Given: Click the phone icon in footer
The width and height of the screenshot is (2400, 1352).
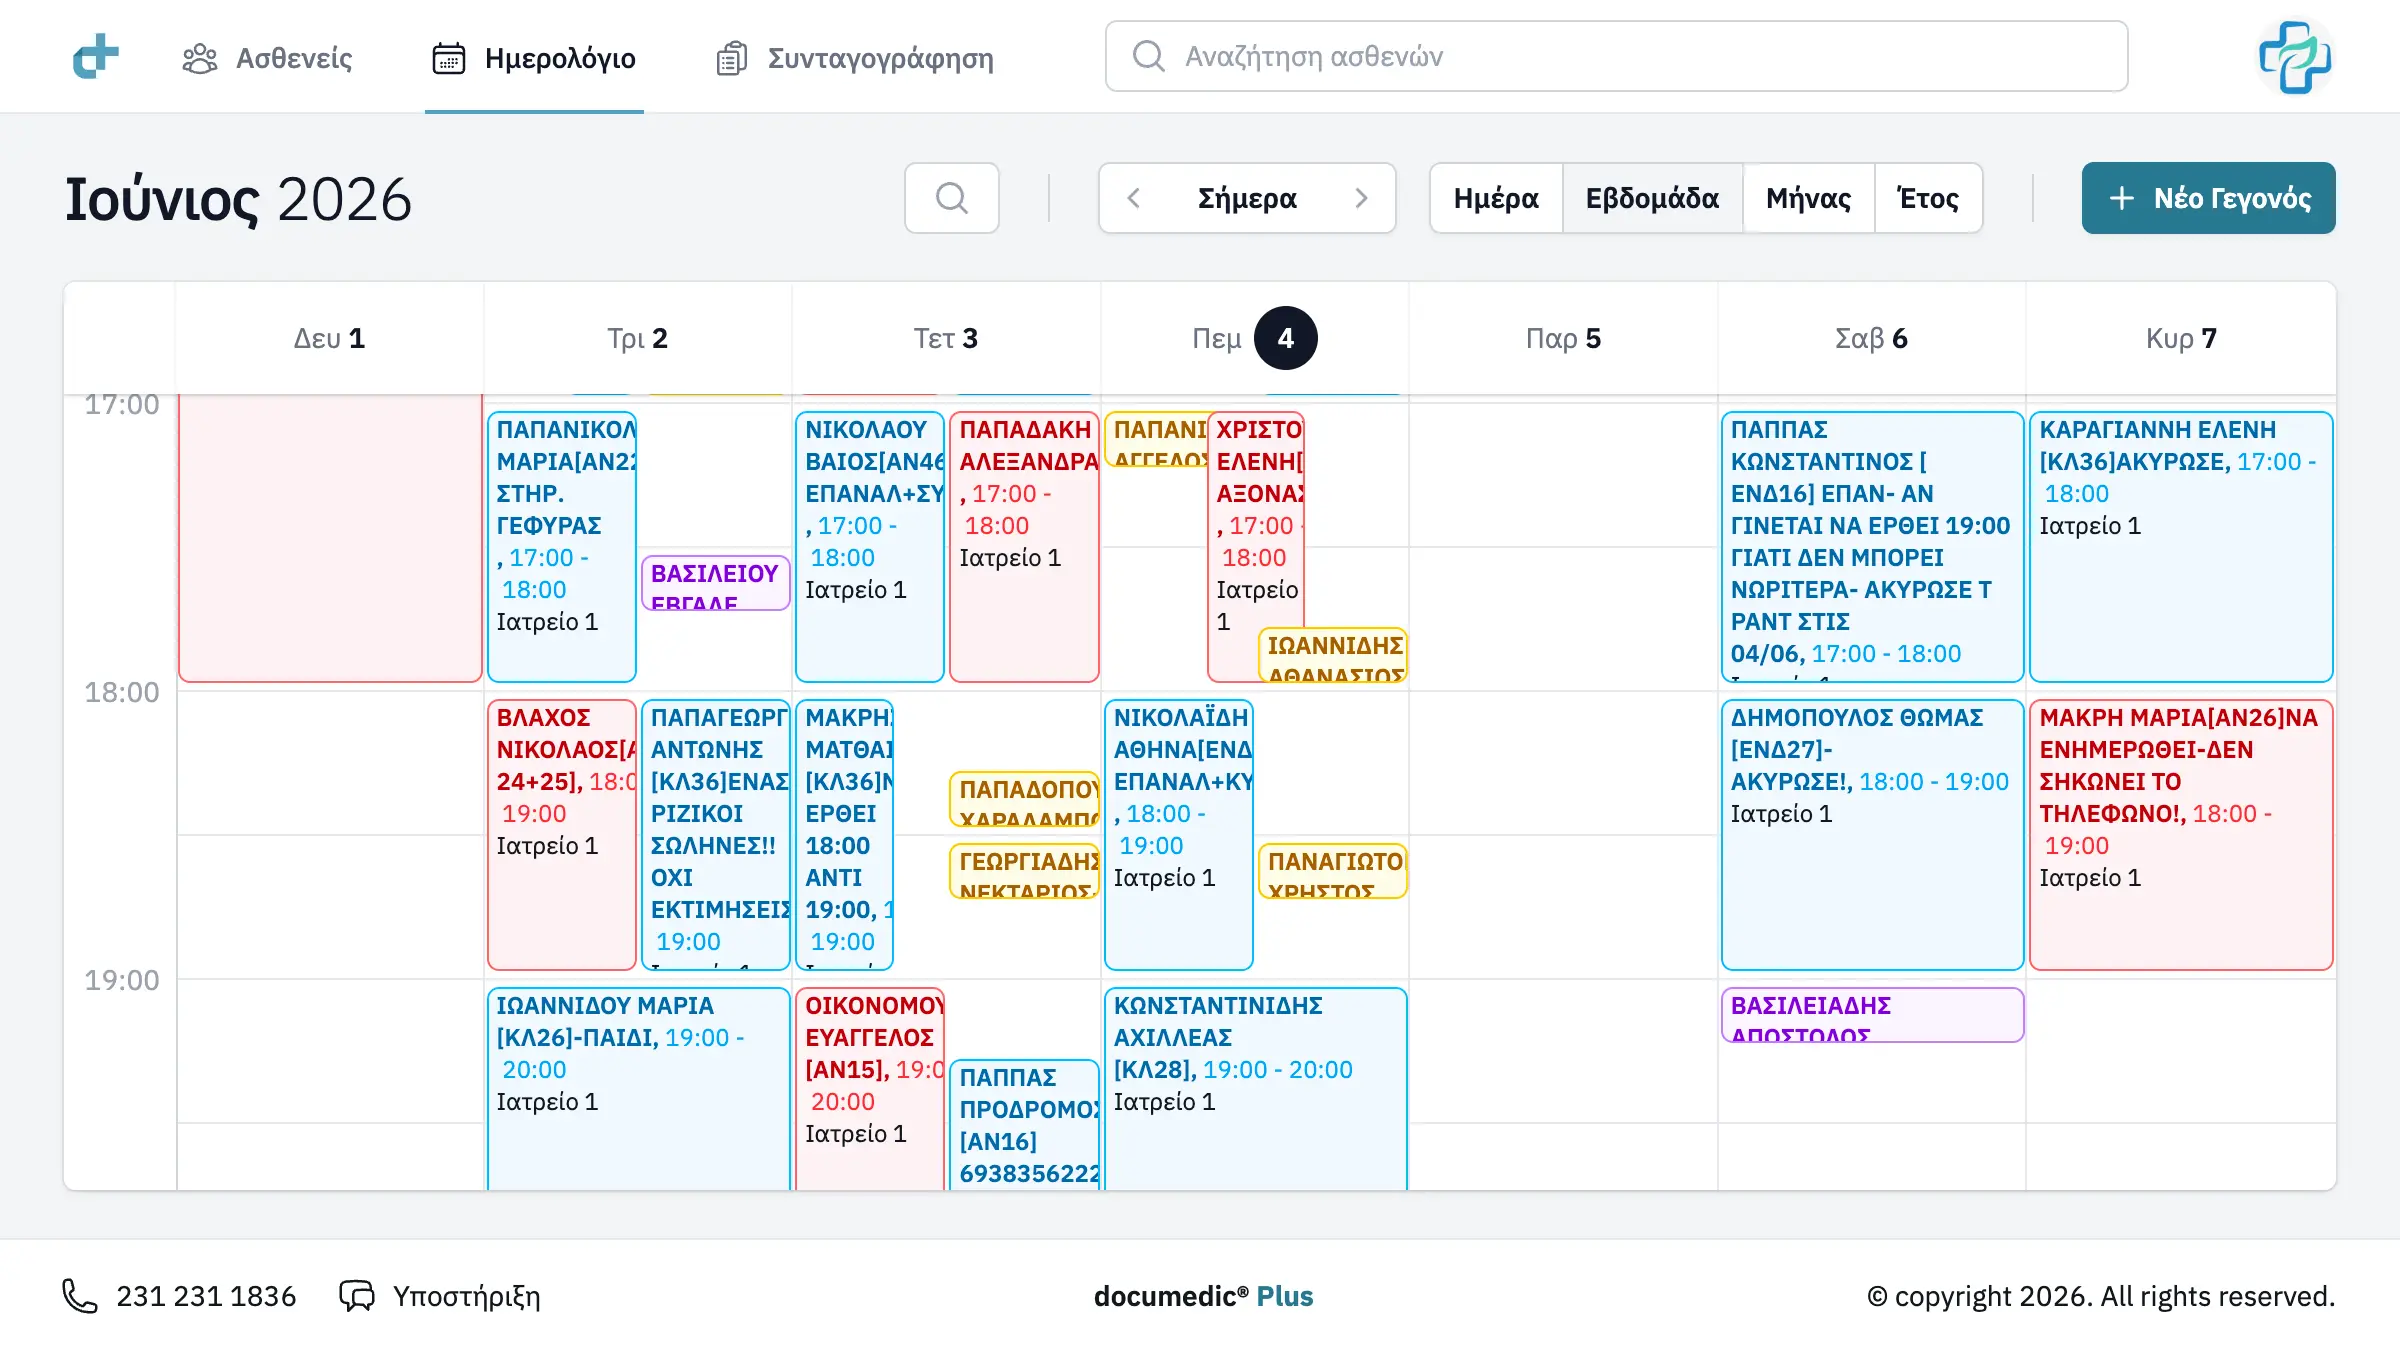Looking at the screenshot, I should click(x=80, y=1296).
